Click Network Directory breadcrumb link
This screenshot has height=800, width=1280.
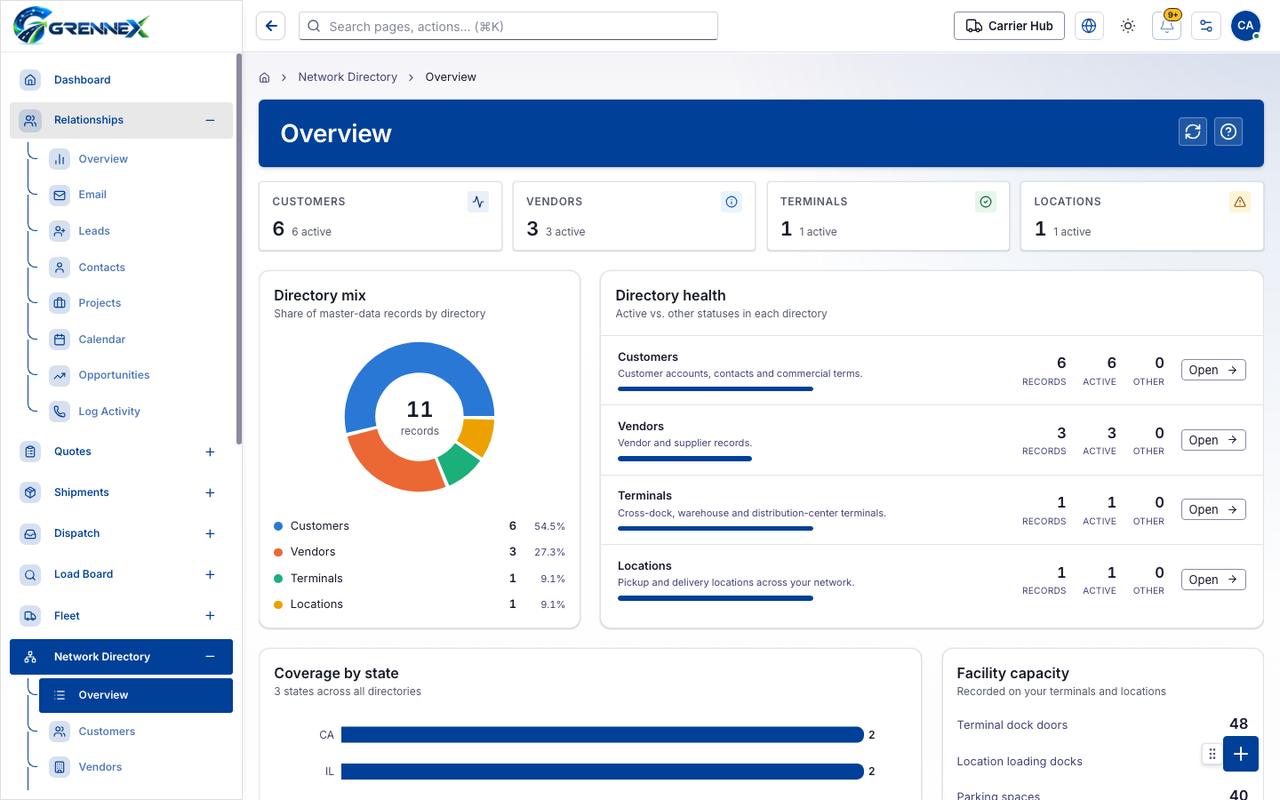[347, 77]
